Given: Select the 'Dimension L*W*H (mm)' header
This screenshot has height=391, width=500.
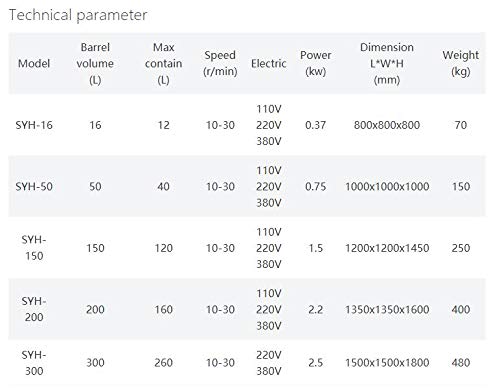Looking at the screenshot, I should [x=387, y=63].
